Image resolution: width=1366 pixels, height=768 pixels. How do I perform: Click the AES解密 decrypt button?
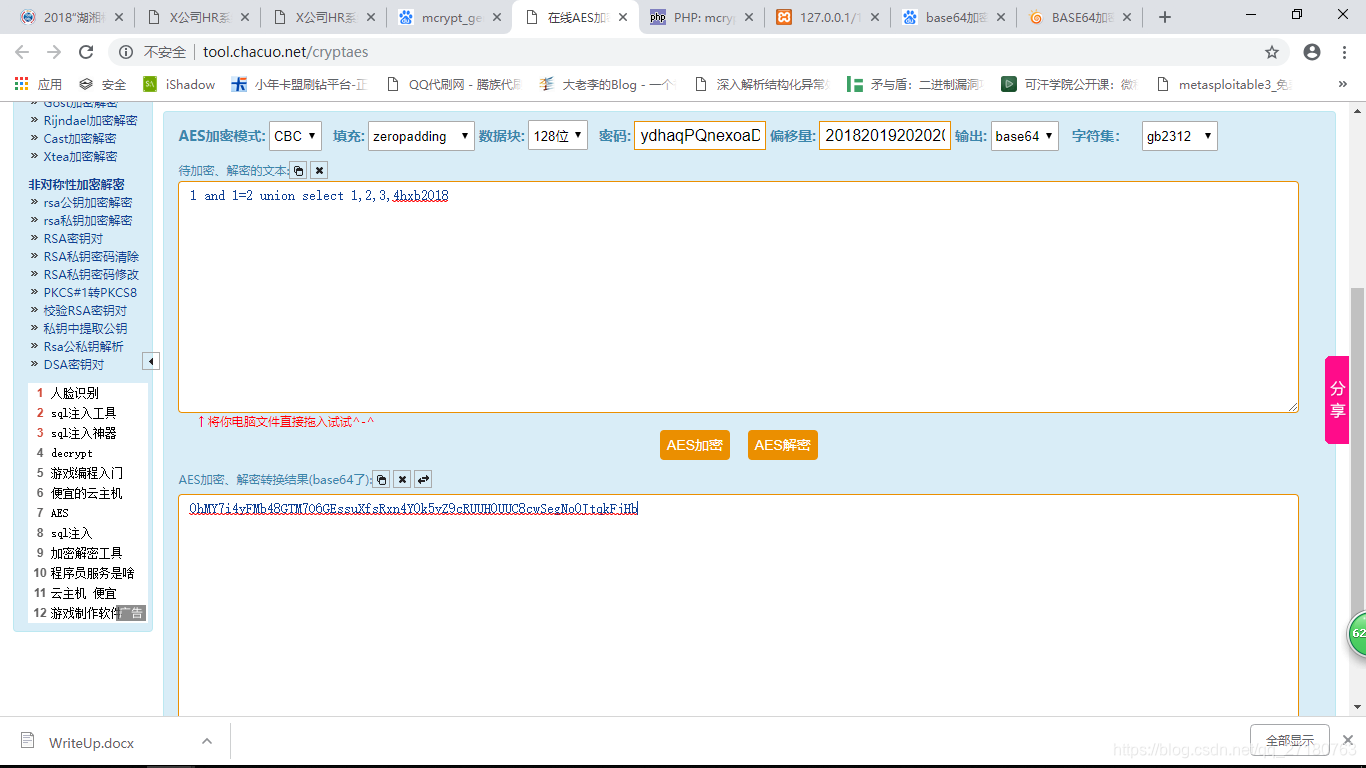pyautogui.click(x=783, y=445)
